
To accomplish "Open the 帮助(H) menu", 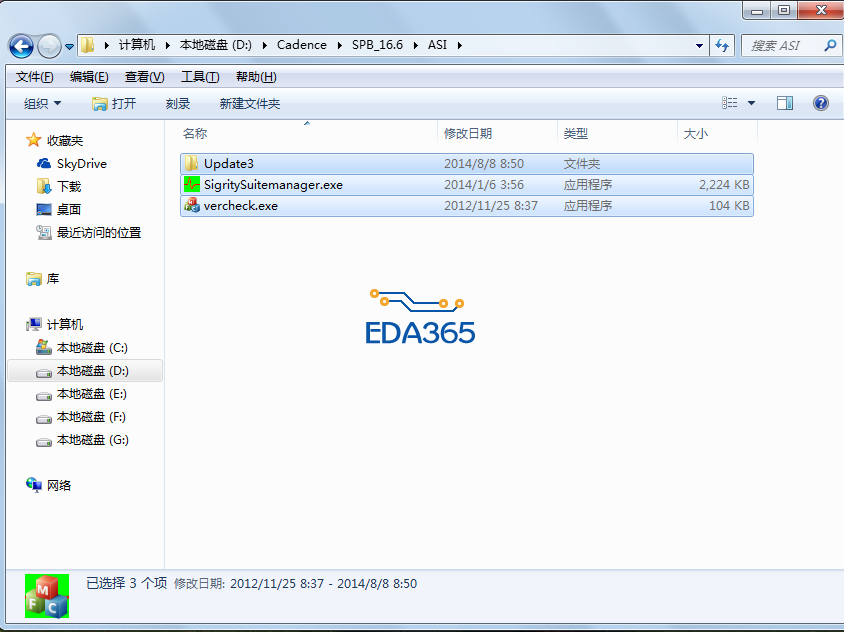I will [x=256, y=77].
